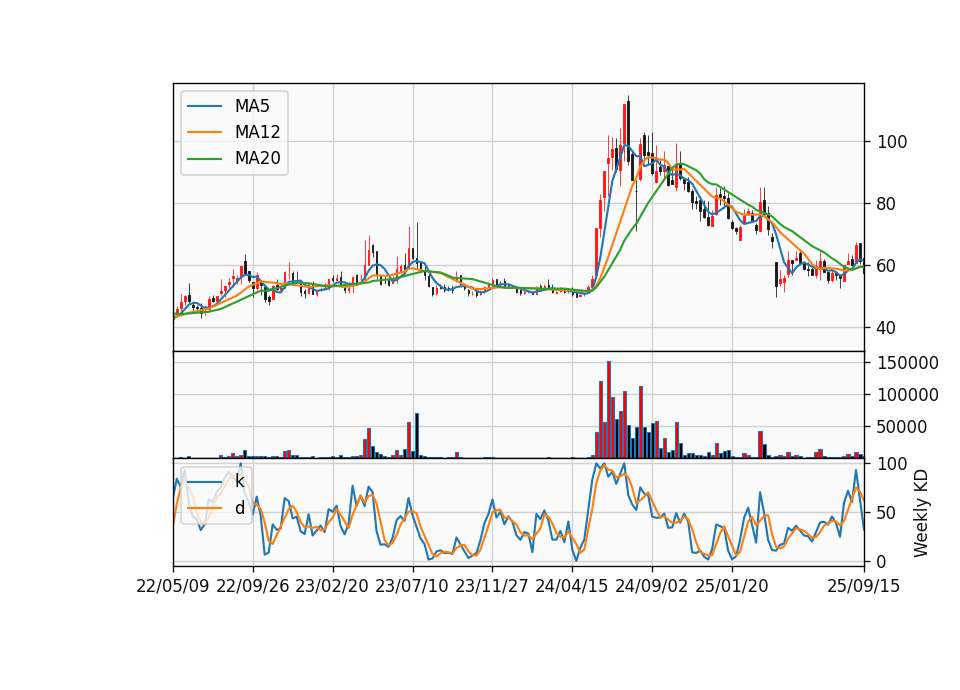Click the 25/09/15 date tick label
This screenshot has width=960, height=690.
click(x=863, y=586)
